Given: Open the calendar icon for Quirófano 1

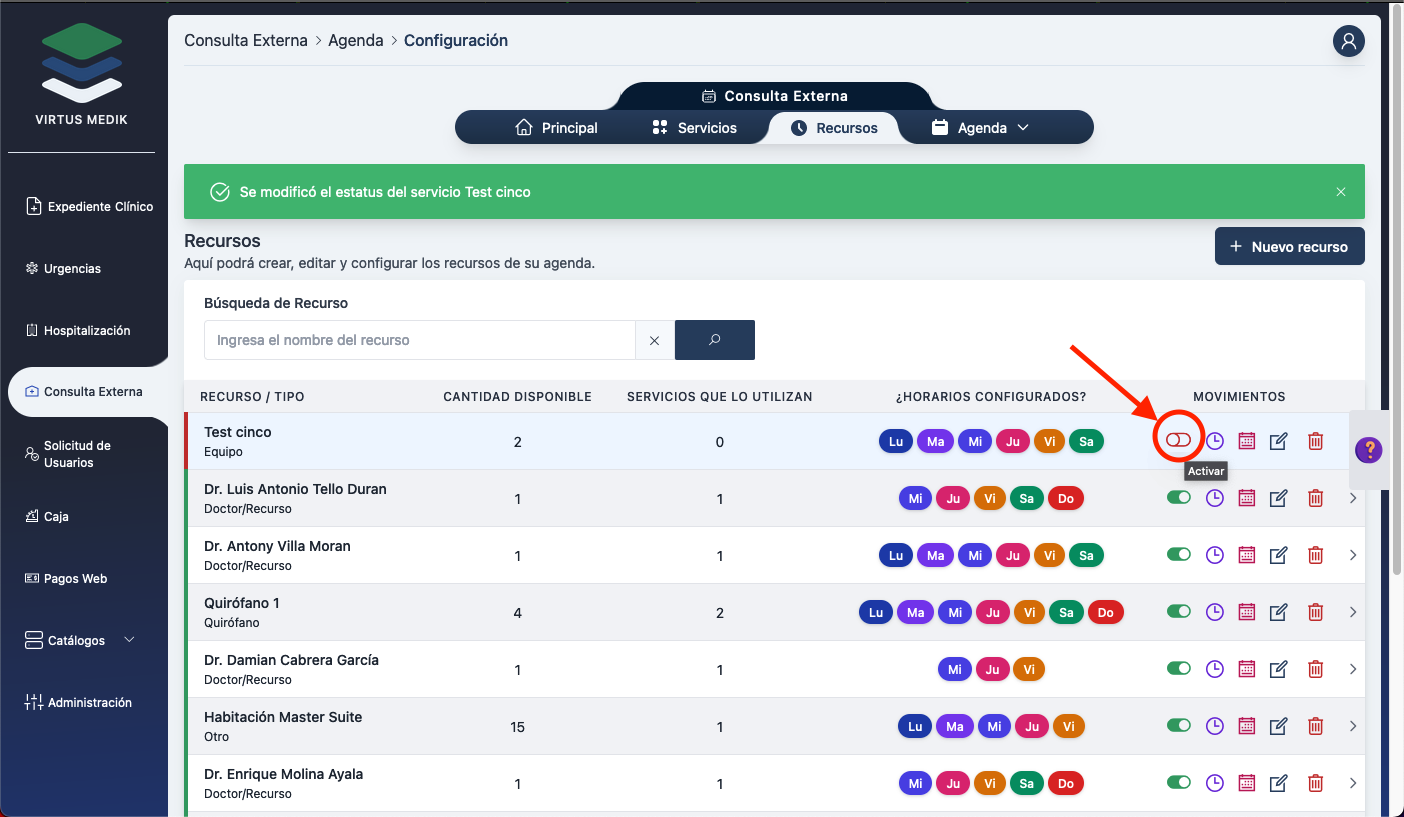Looking at the screenshot, I should click(x=1246, y=612).
